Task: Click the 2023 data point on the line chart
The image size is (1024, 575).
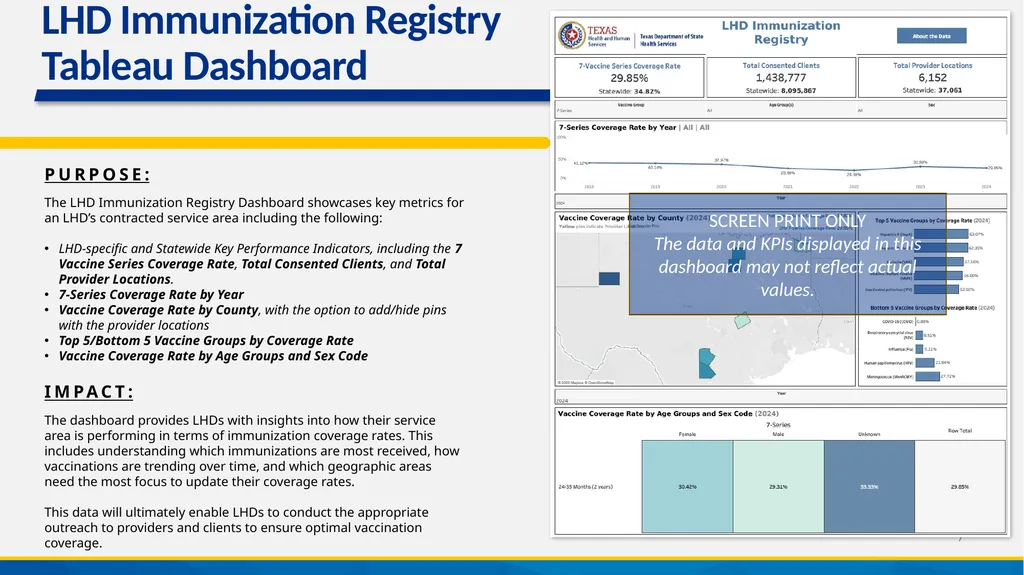Action: pyautogui.click(x=920, y=166)
